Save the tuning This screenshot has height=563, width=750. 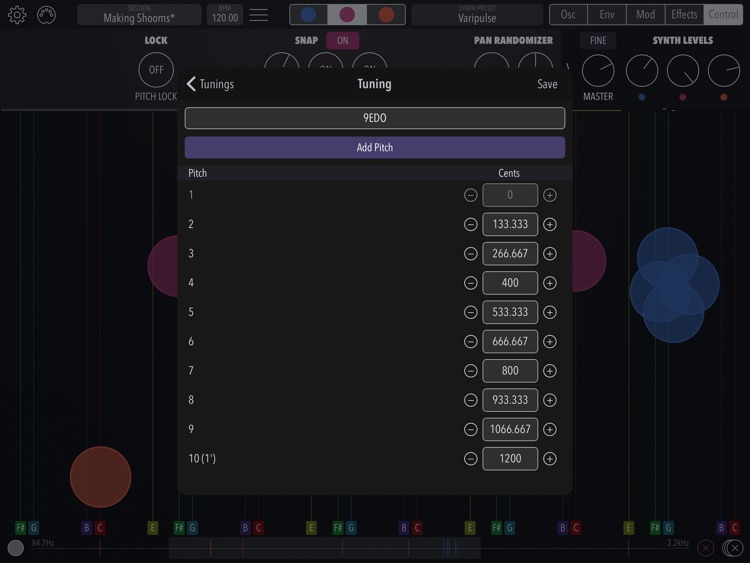point(547,84)
